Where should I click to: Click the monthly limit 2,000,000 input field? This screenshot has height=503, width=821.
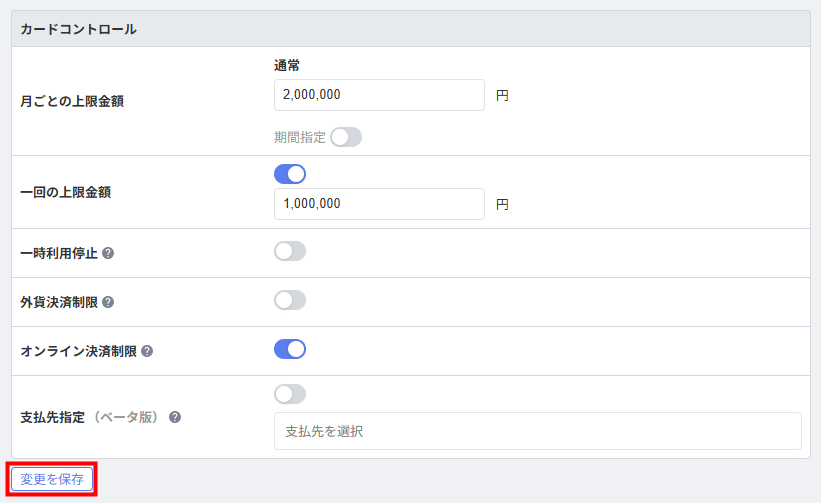378,95
